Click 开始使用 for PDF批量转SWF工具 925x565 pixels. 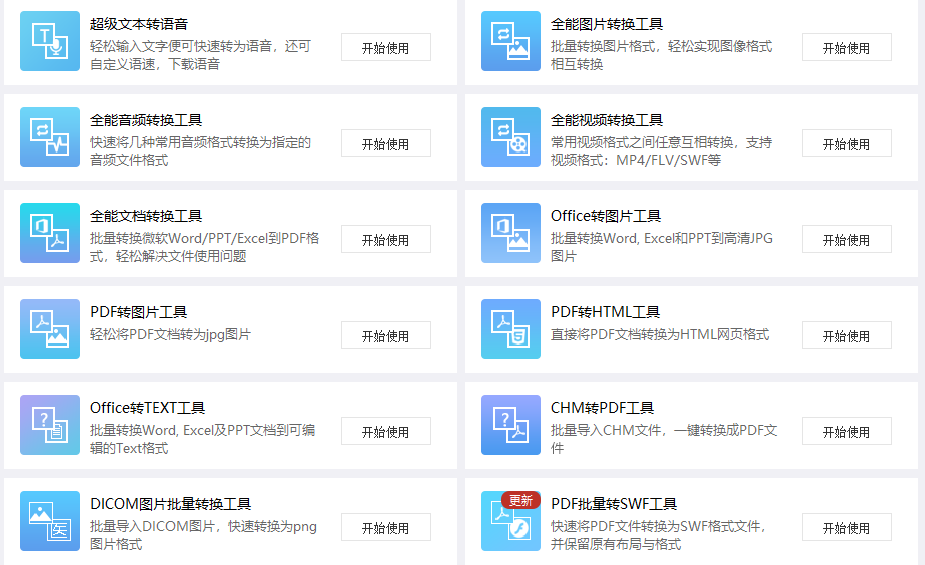pyautogui.click(x=847, y=528)
